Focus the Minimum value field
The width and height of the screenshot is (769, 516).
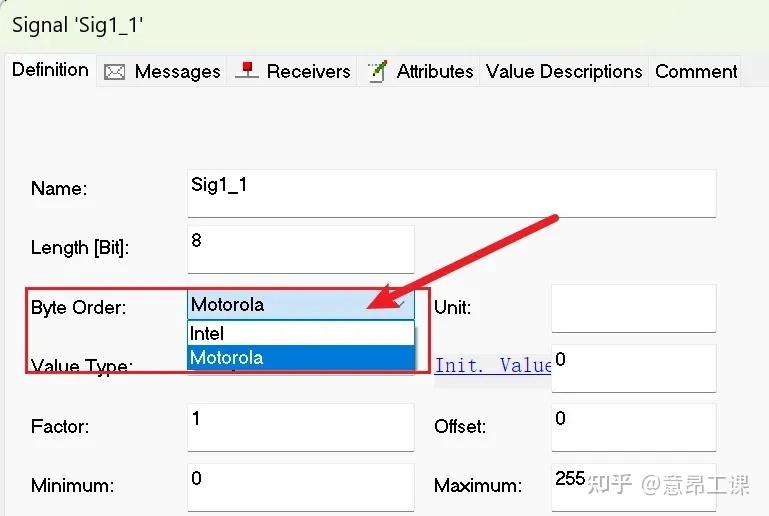pyautogui.click(x=300, y=487)
